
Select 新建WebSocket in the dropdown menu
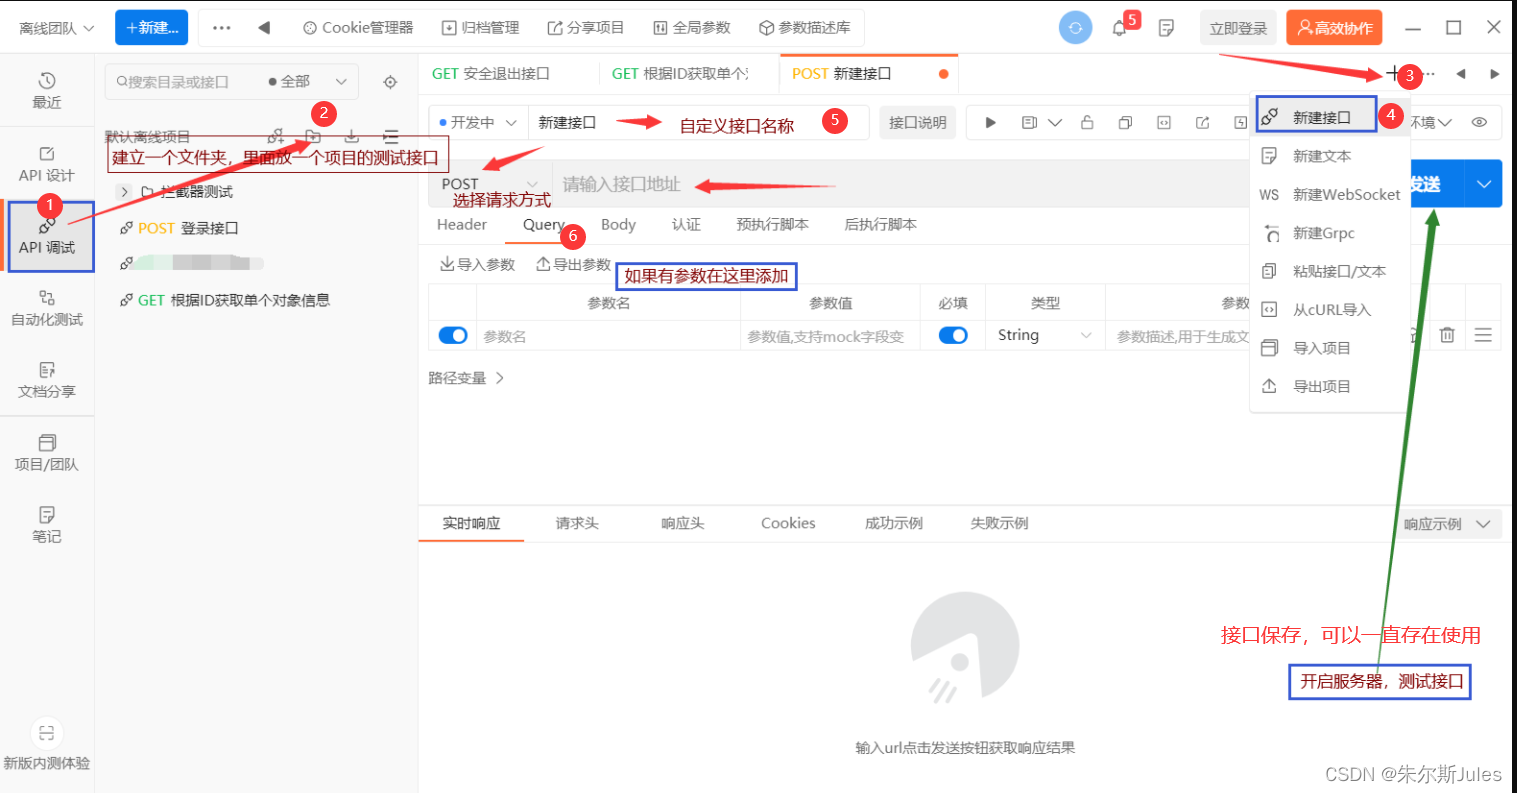1329,194
